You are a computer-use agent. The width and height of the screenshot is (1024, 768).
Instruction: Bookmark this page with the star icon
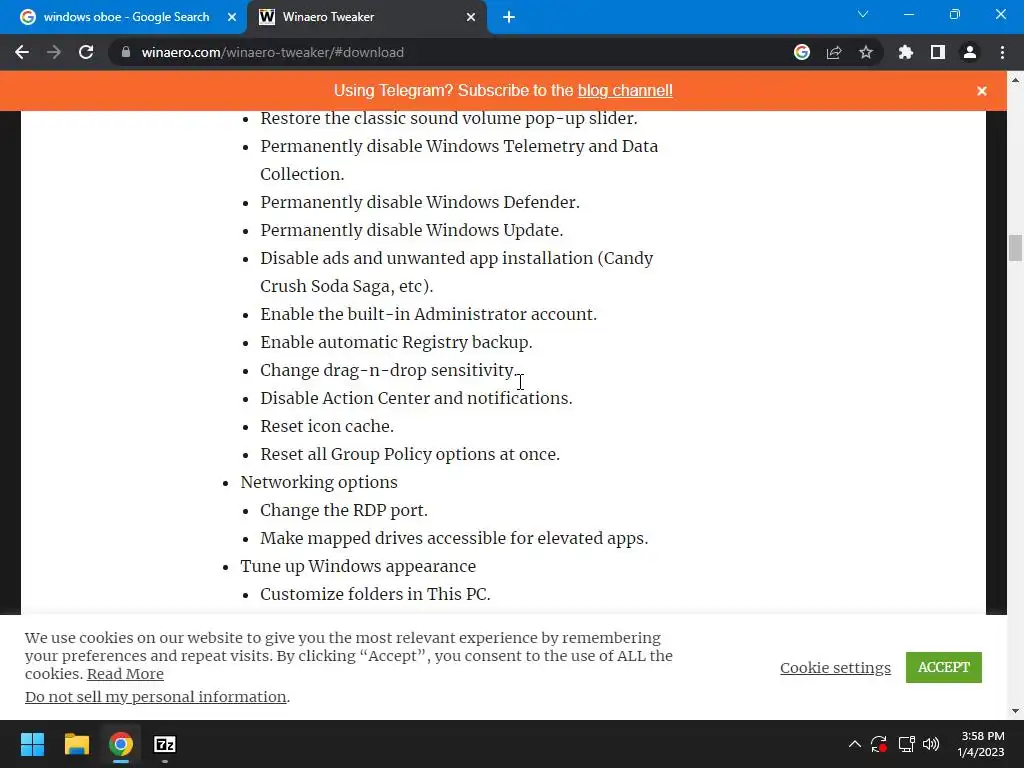point(866,52)
